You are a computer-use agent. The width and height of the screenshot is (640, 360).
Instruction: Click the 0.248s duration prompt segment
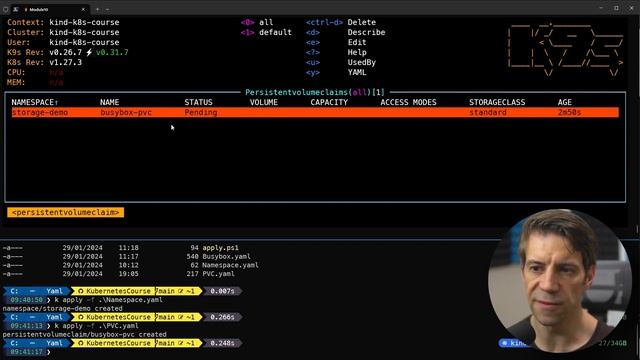point(222,343)
